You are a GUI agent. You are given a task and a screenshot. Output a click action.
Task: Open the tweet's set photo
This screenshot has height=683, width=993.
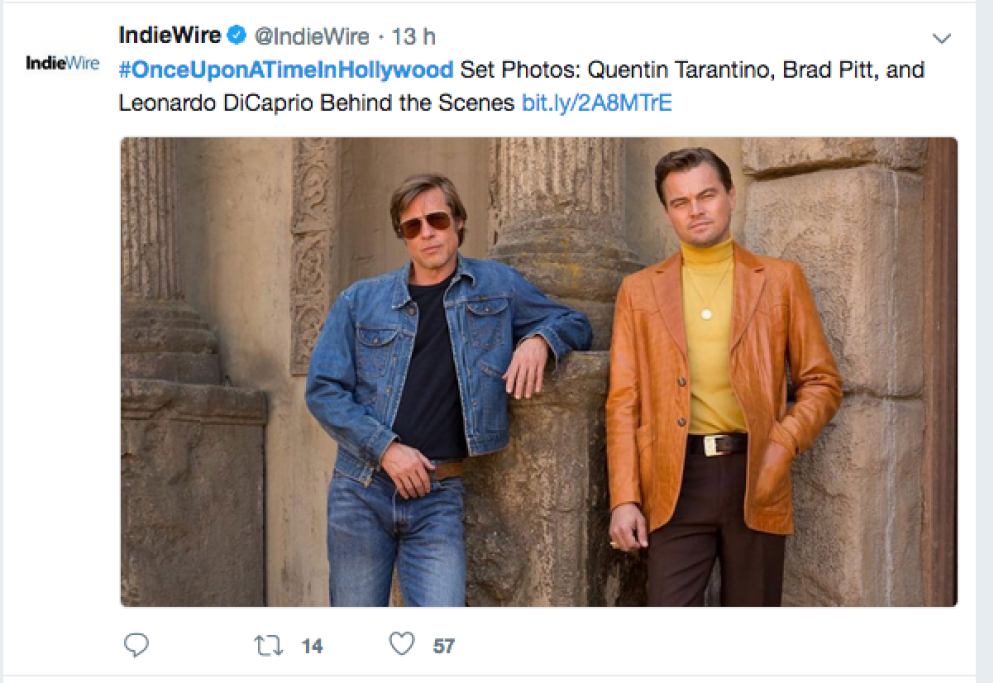pos(539,372)
